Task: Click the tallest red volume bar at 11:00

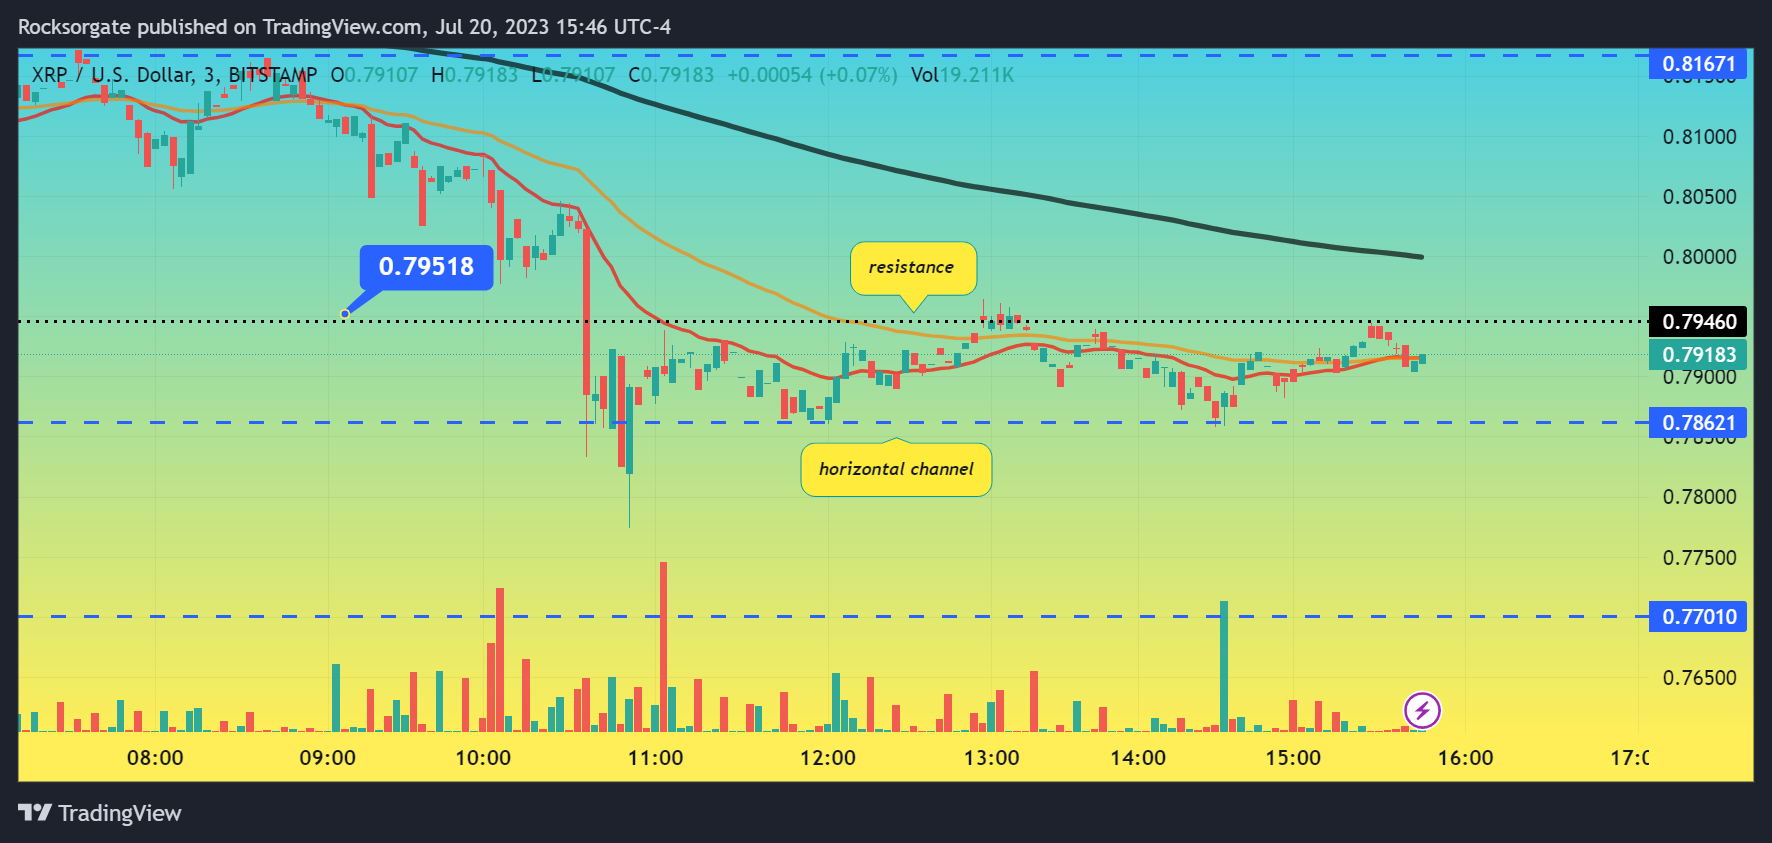Action: point(663,647)
